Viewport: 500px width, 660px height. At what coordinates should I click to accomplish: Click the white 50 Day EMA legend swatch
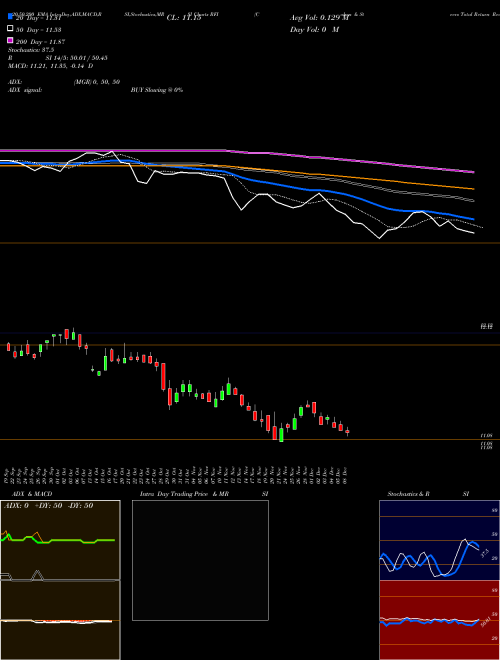point(10,29)
